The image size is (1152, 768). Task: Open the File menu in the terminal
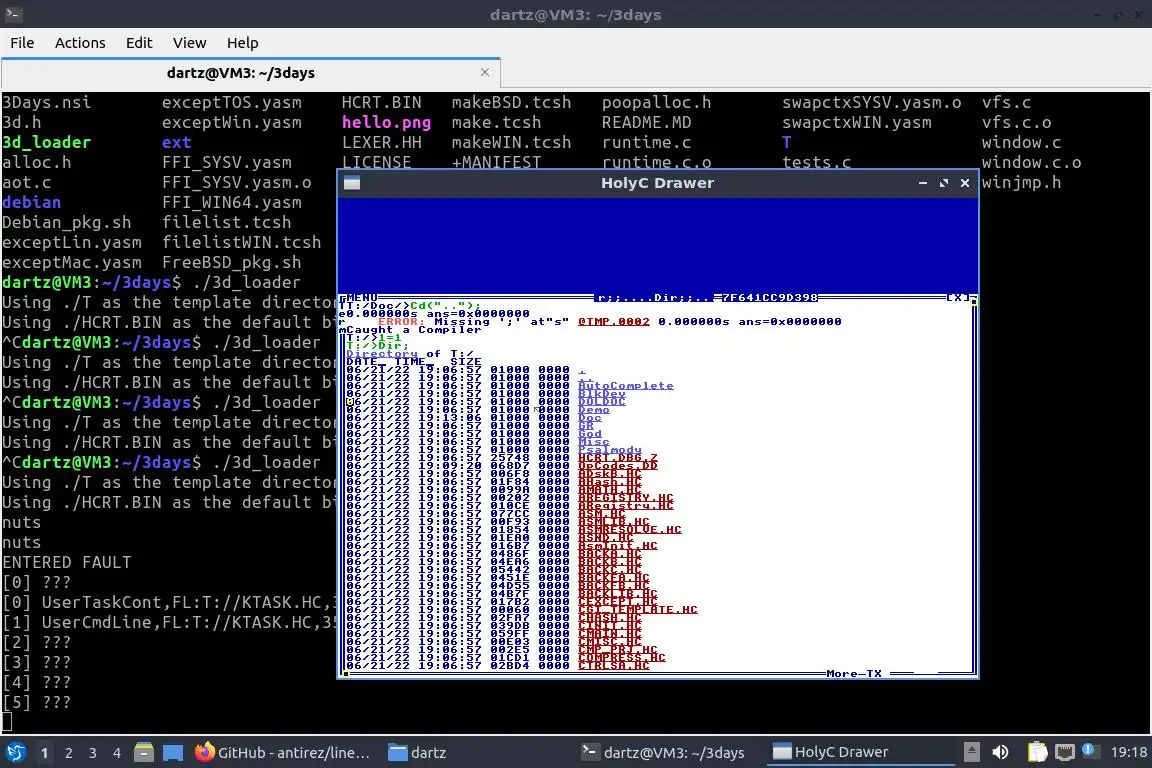[x=22, y=43]
